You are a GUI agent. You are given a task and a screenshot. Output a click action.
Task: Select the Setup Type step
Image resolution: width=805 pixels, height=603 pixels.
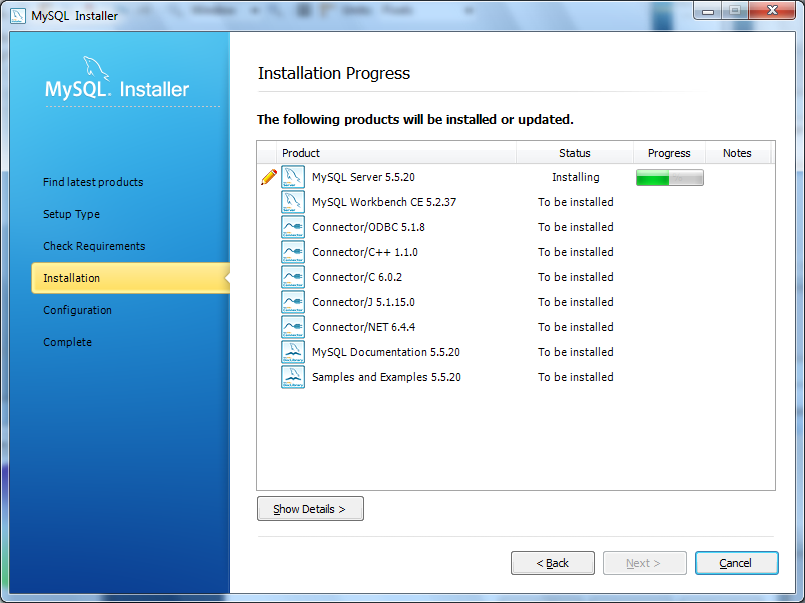click(x=71, y=214)
